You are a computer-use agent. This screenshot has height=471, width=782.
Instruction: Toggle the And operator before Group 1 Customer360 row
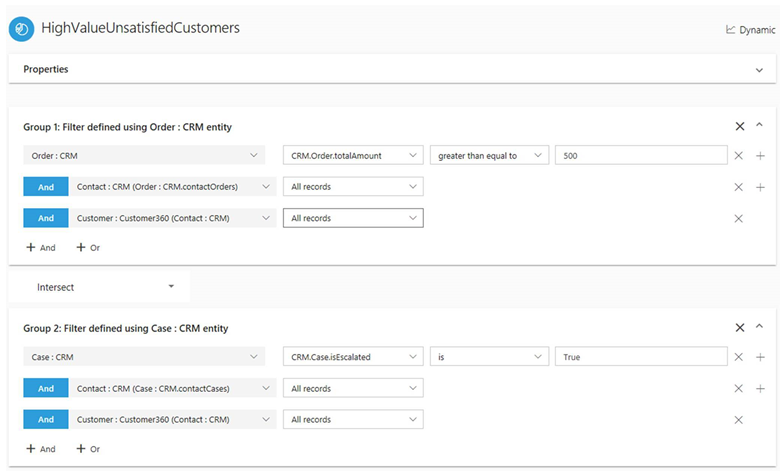pyautogui.click(x=46, y=218)
